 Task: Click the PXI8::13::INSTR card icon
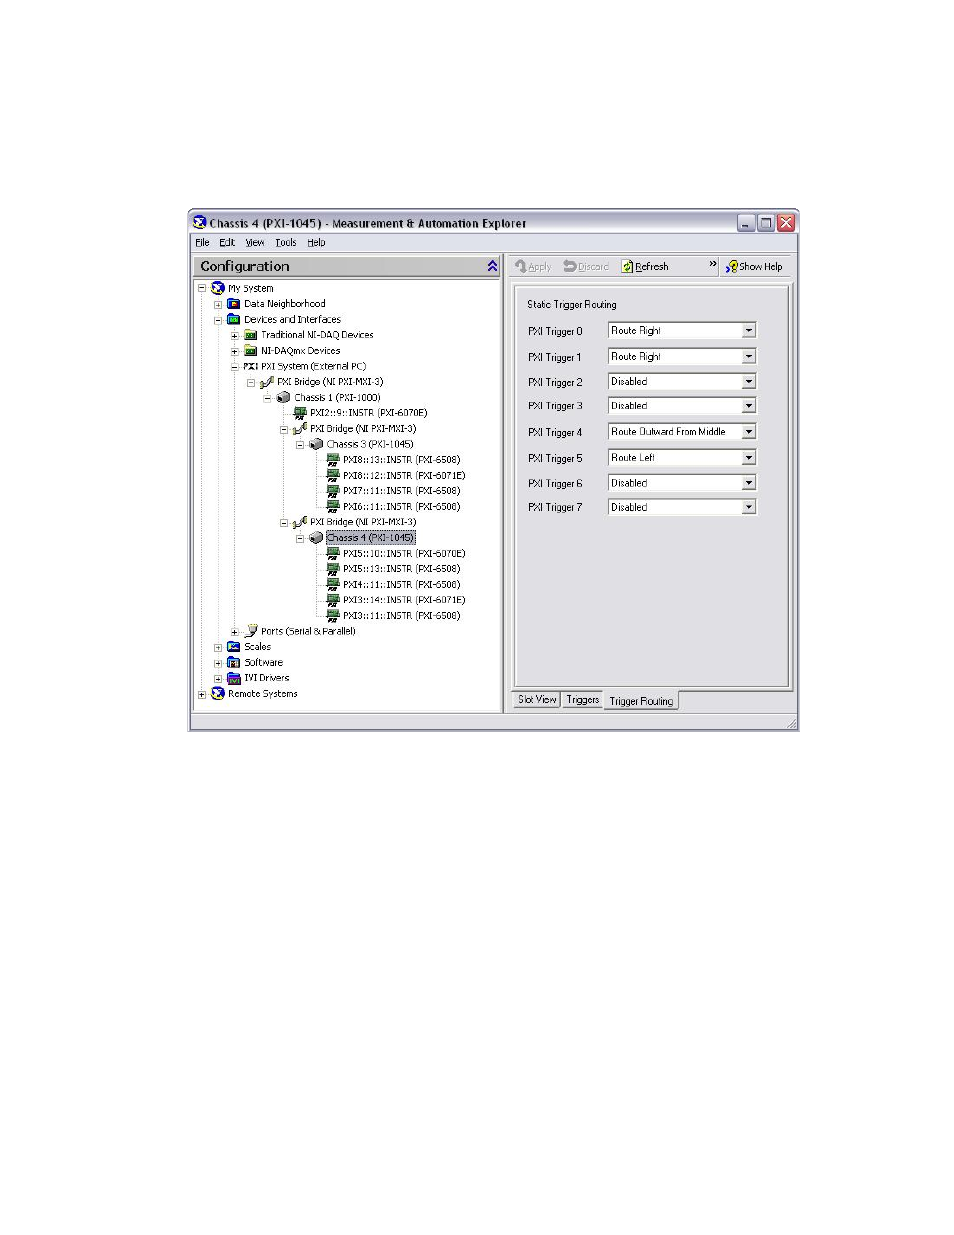pos(333,460)
